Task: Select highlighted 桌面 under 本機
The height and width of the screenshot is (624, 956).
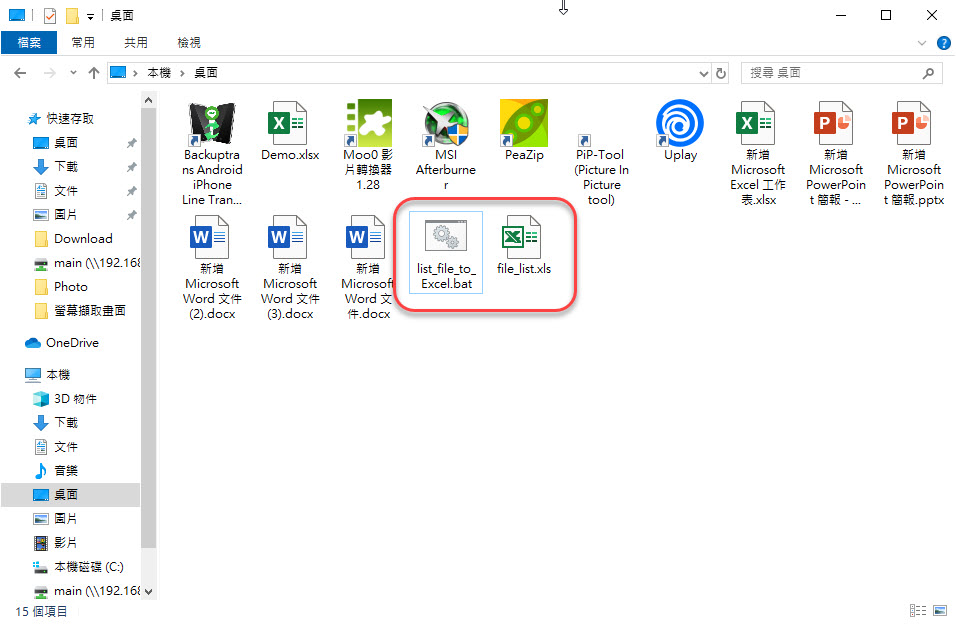Action: click(x=71, y=495)
